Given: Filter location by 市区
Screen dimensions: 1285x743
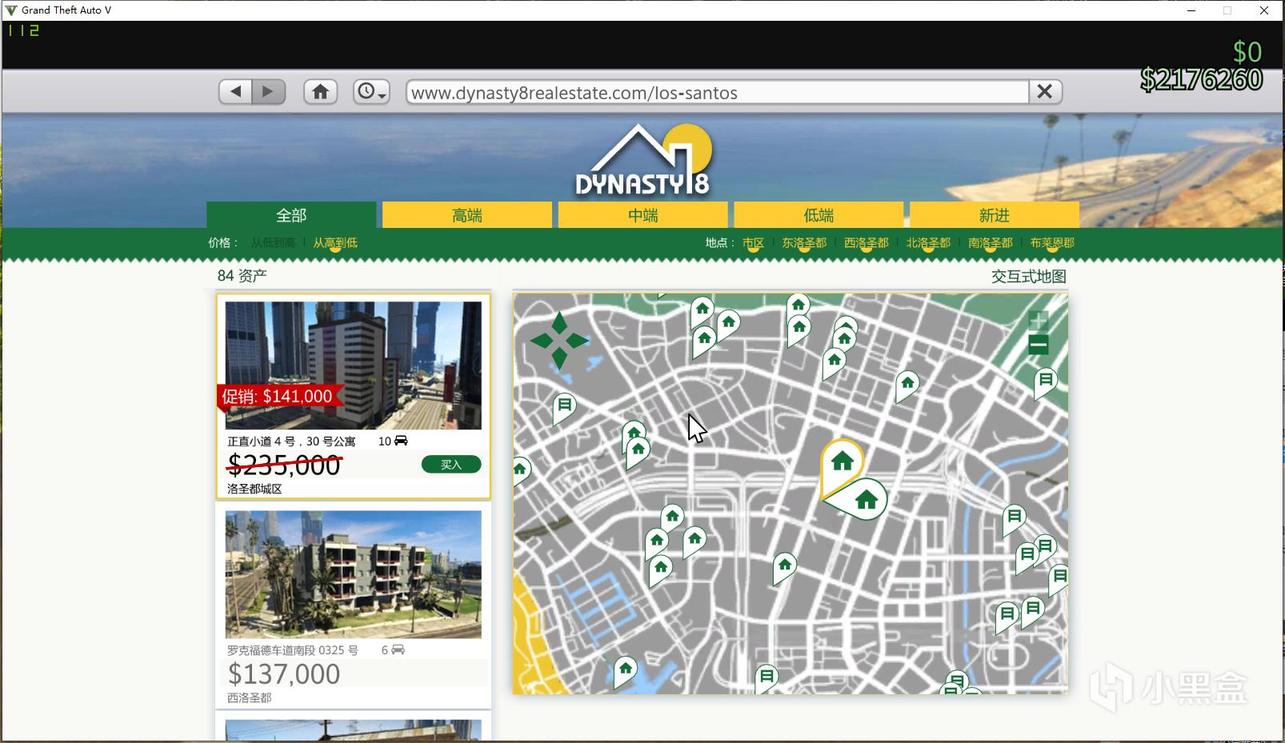Looking at the screenshot, I should (753, 243).
